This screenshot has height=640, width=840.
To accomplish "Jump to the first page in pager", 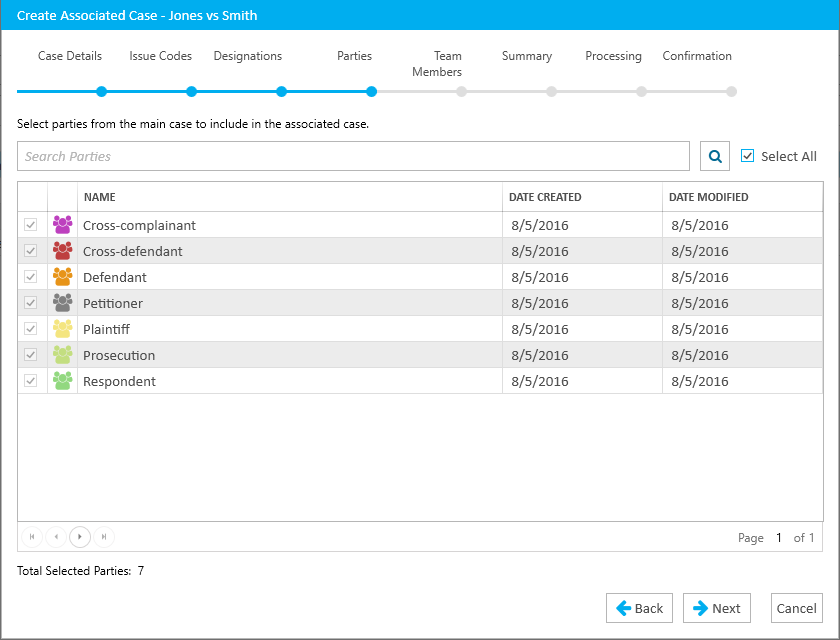I will (32, 537).
